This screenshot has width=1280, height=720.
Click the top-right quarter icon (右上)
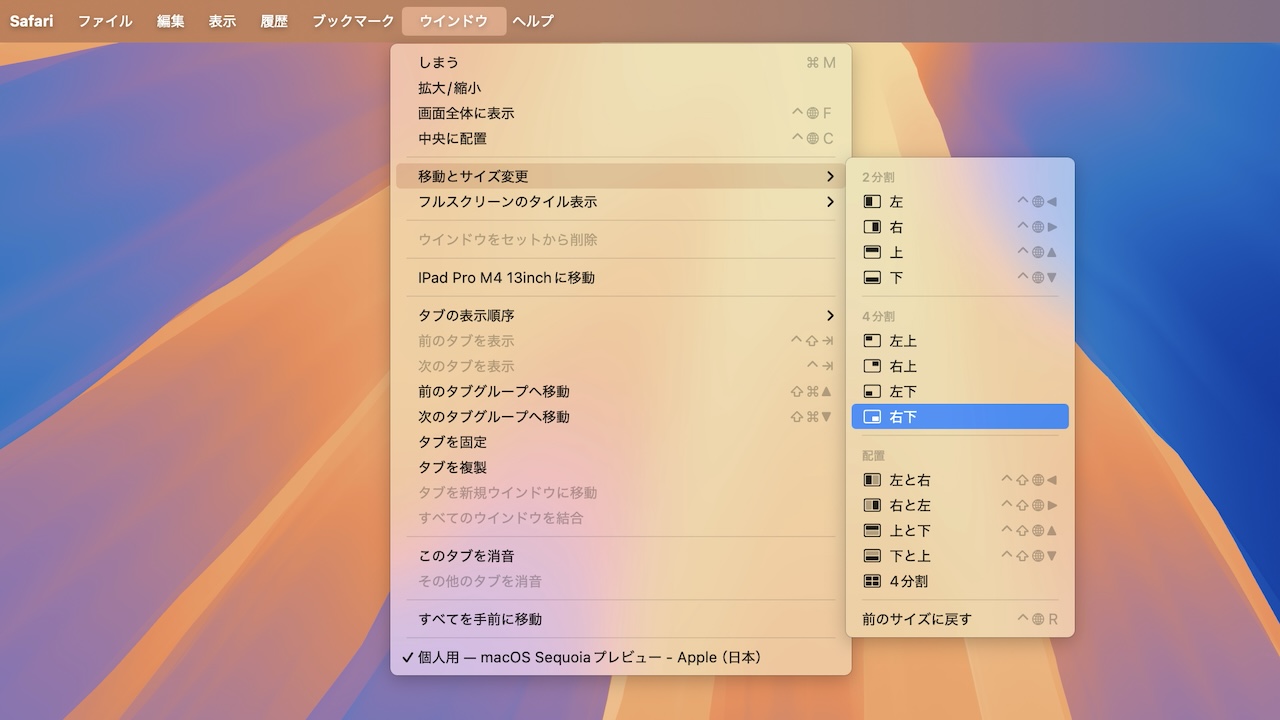point(872,366)
